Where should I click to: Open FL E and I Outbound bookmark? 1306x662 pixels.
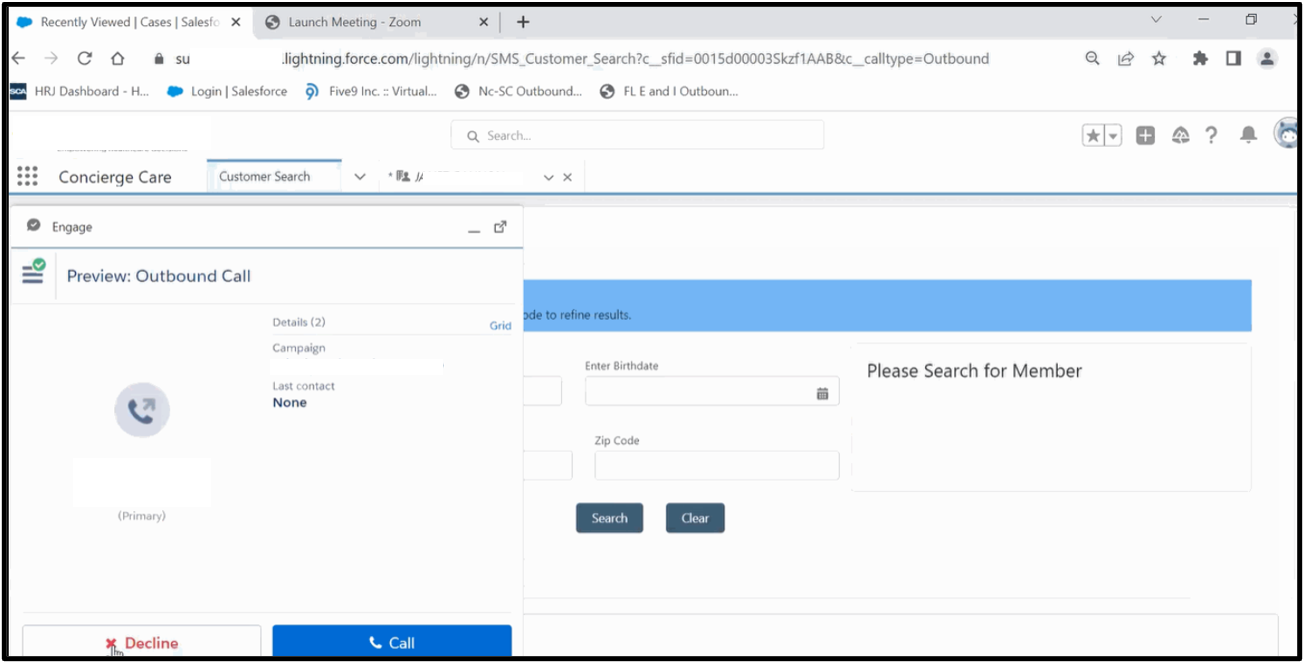pyautogui.click(x=669, y=91)
